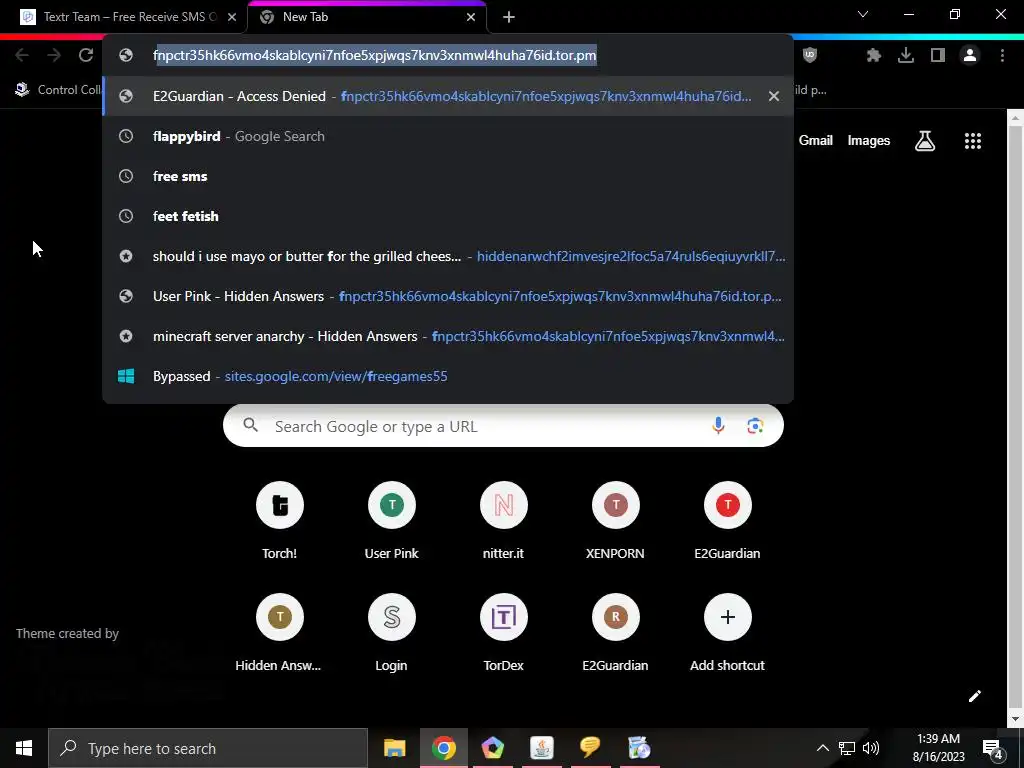Open the red E2Guardian shortcut
The image size is (1024, 768).
coord(727,520)
